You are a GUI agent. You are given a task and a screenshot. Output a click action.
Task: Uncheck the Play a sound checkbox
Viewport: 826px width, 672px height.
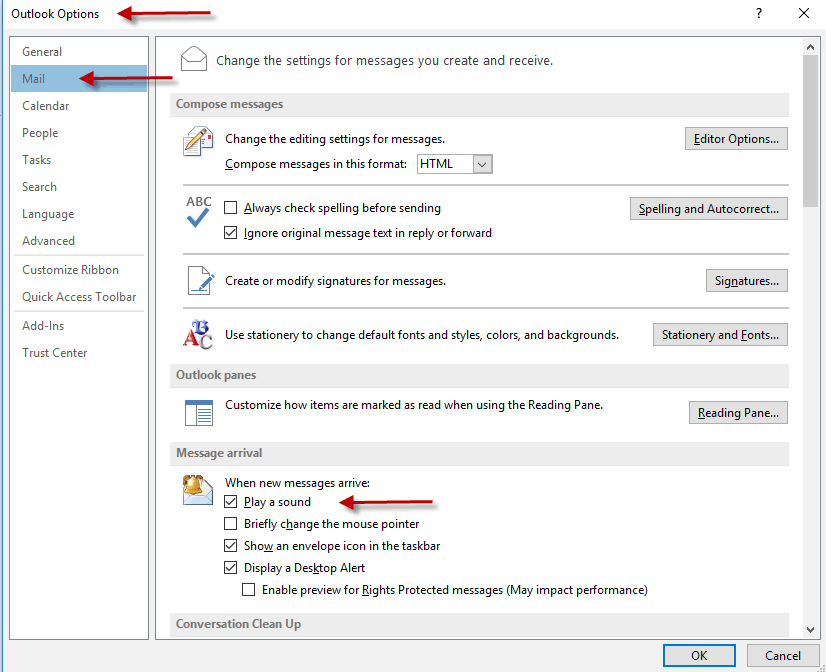pyautogui.click(x=230, y=501)
